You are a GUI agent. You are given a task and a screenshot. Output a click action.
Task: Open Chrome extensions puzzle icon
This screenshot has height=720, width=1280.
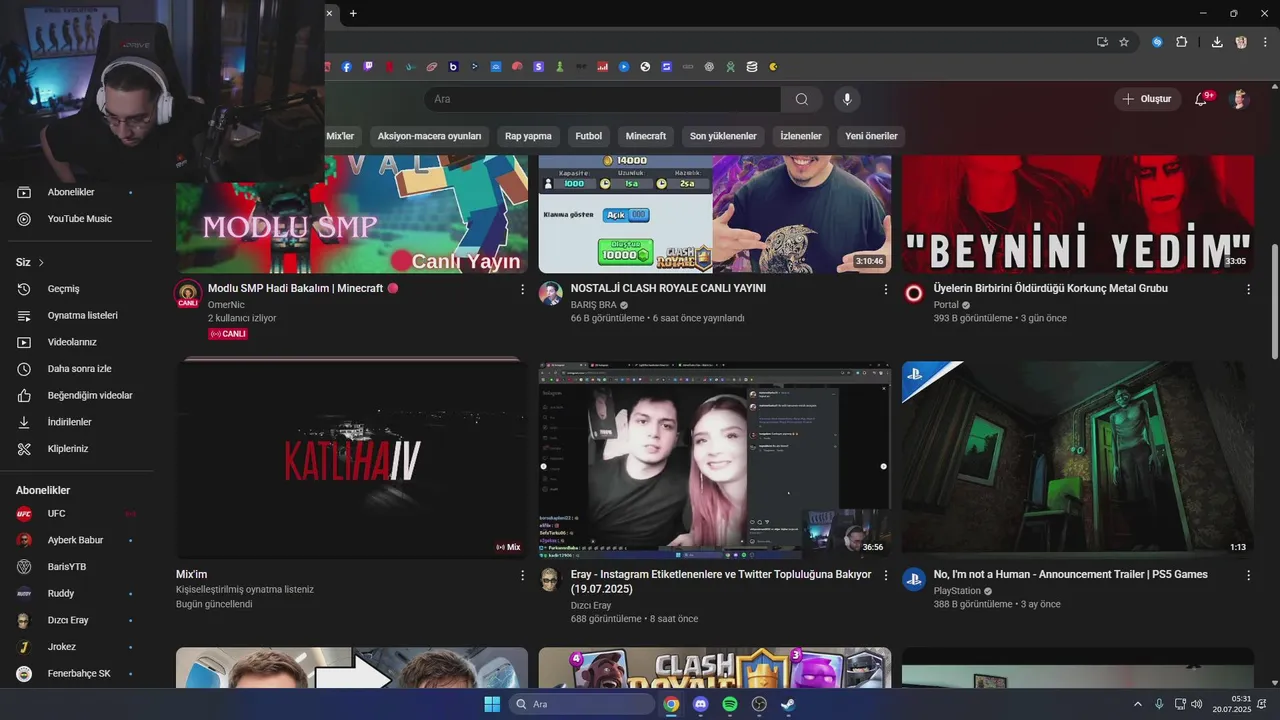pyautogui.click(x=1181, y=42)
